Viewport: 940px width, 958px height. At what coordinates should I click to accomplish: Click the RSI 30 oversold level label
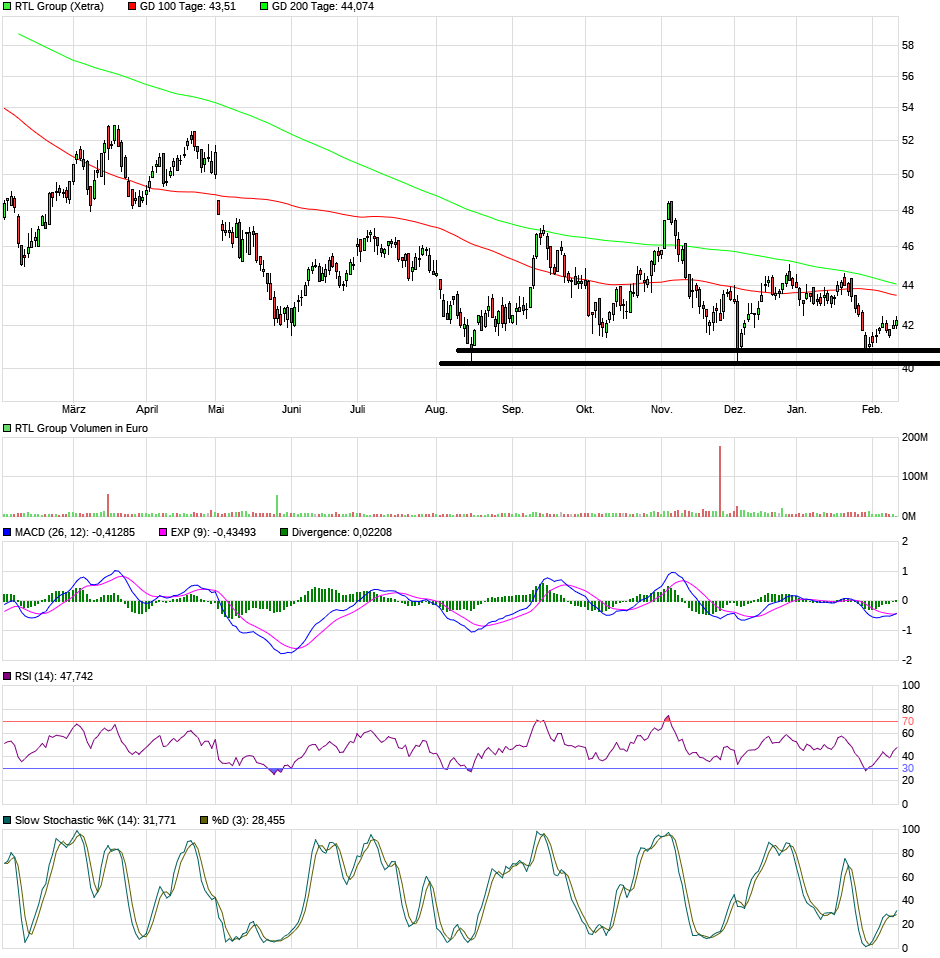pyautogui.click(x=908, y=768)
